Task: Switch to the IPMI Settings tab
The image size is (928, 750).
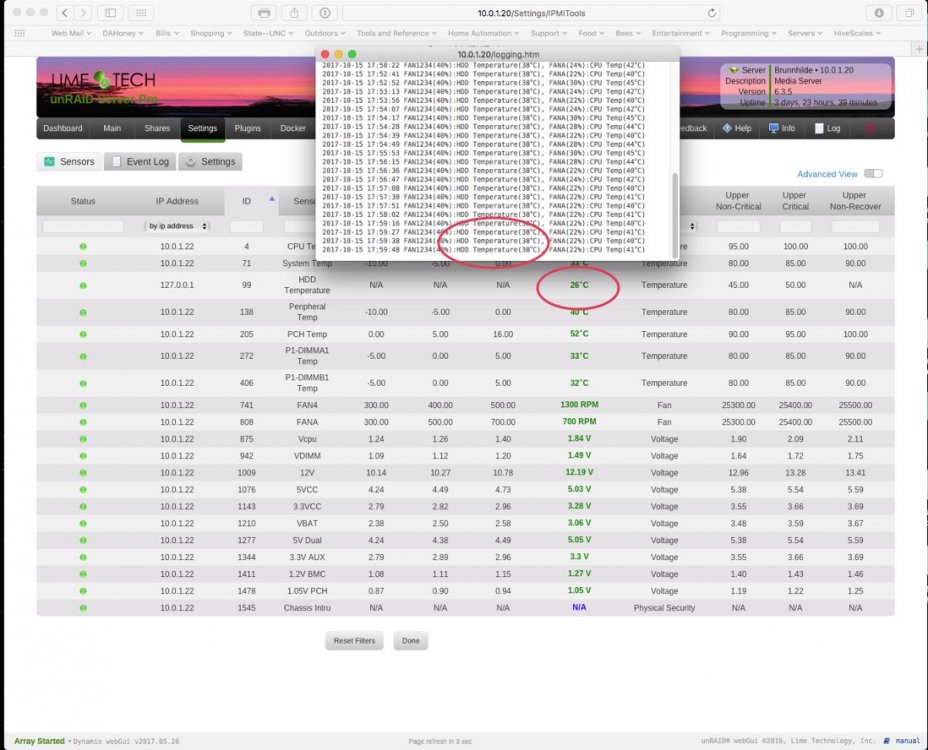Action: coord(210,162)
